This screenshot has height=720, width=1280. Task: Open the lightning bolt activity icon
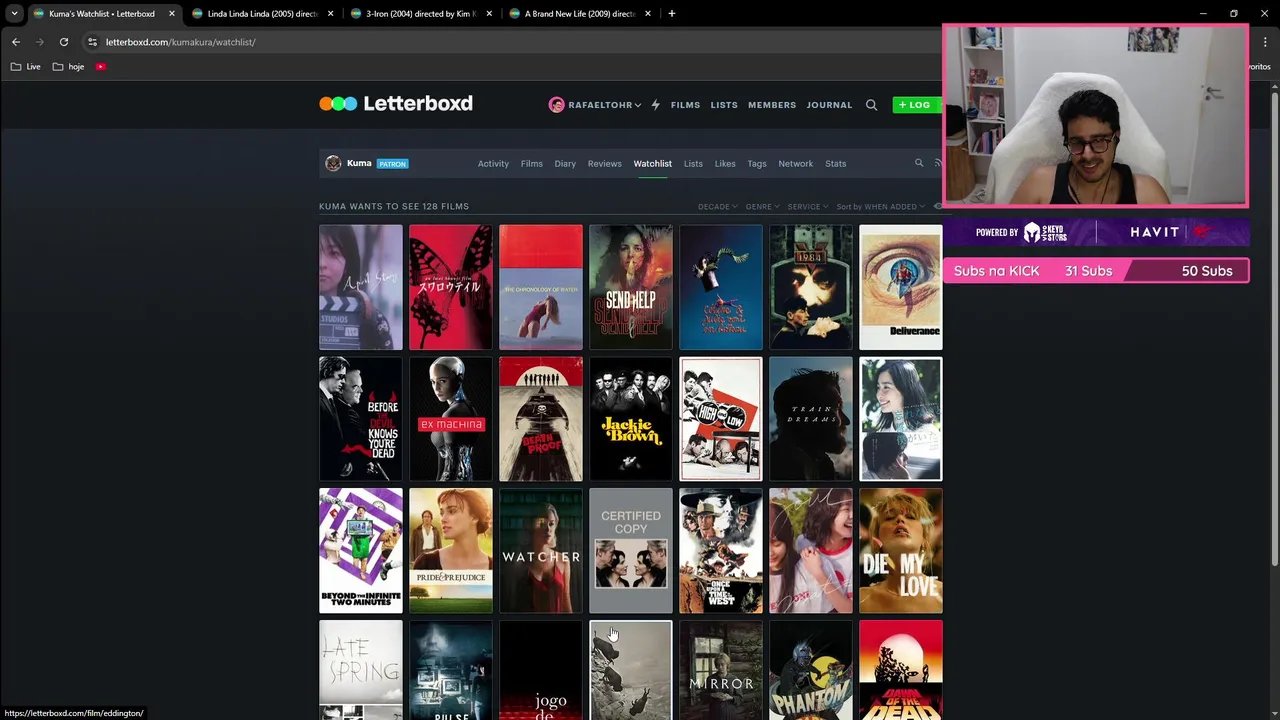655,105
